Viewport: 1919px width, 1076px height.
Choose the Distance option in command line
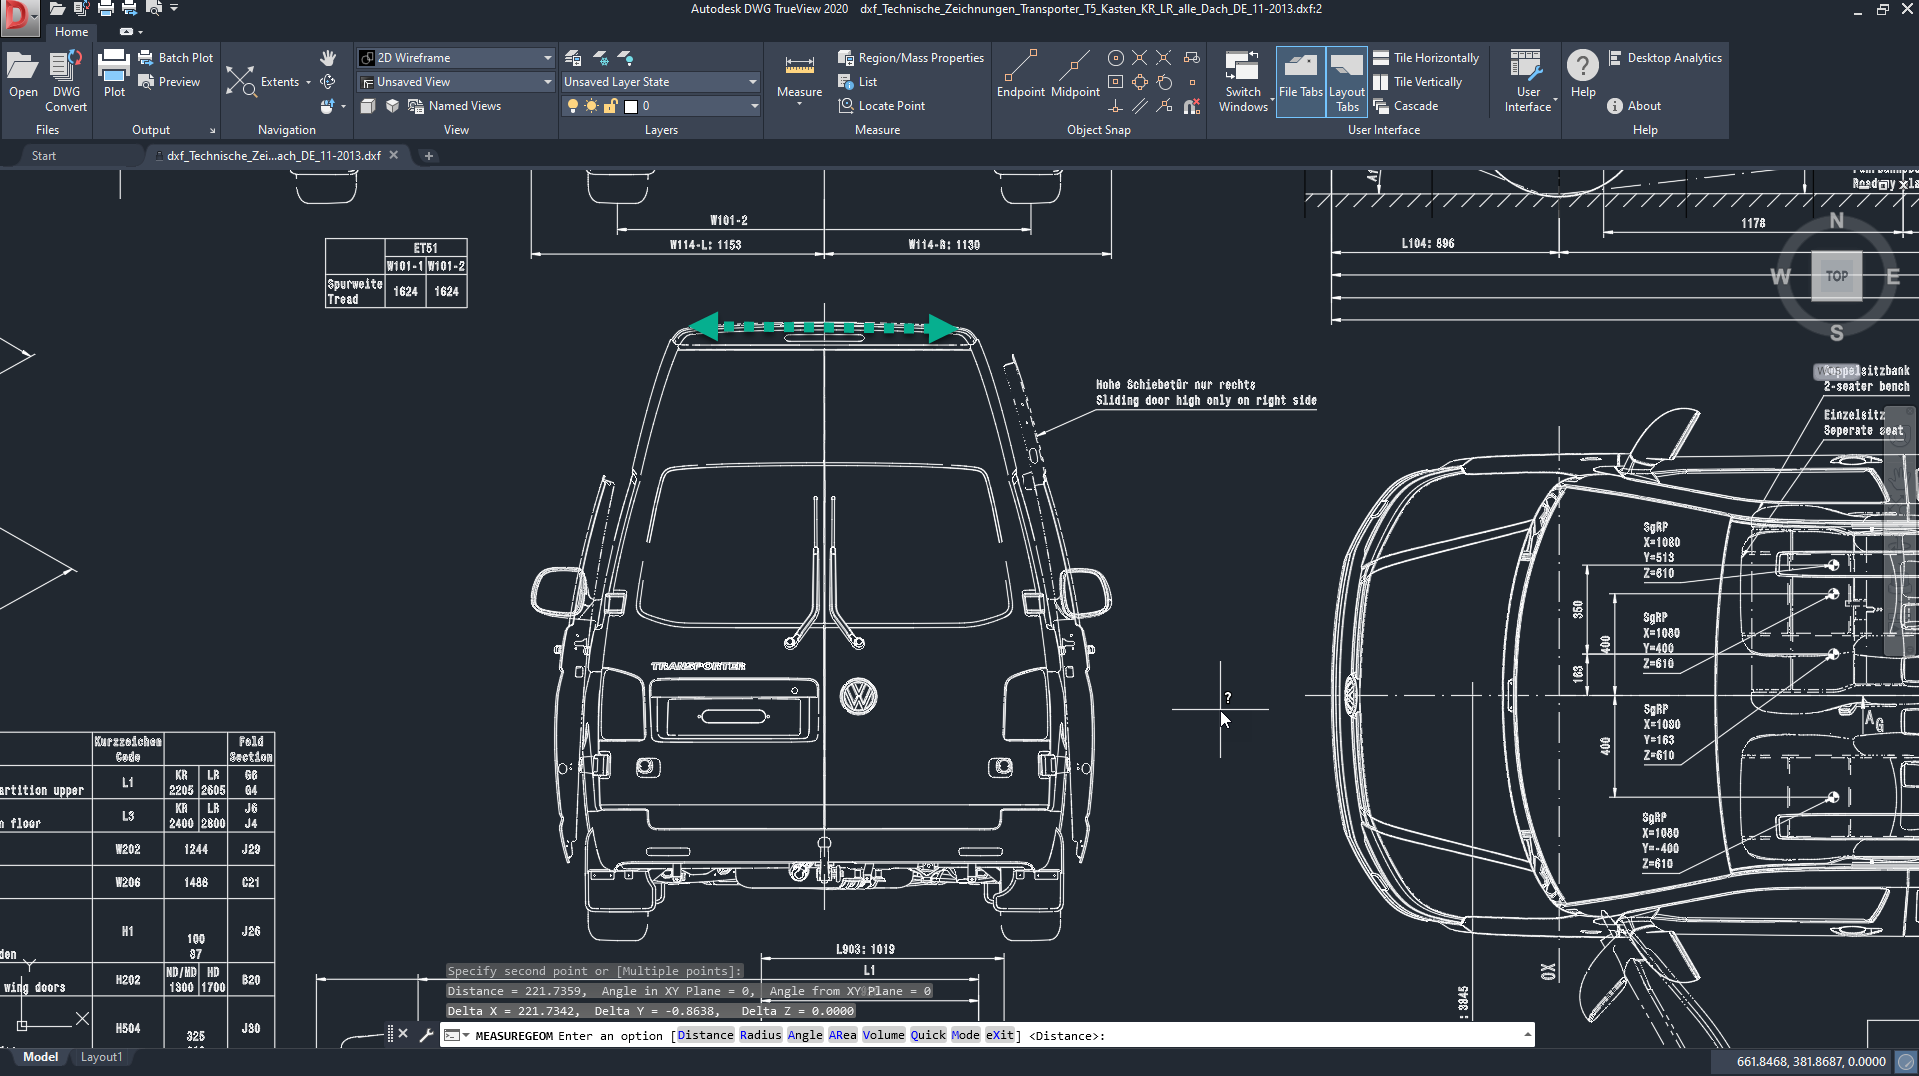click(x=705, y=1035)
